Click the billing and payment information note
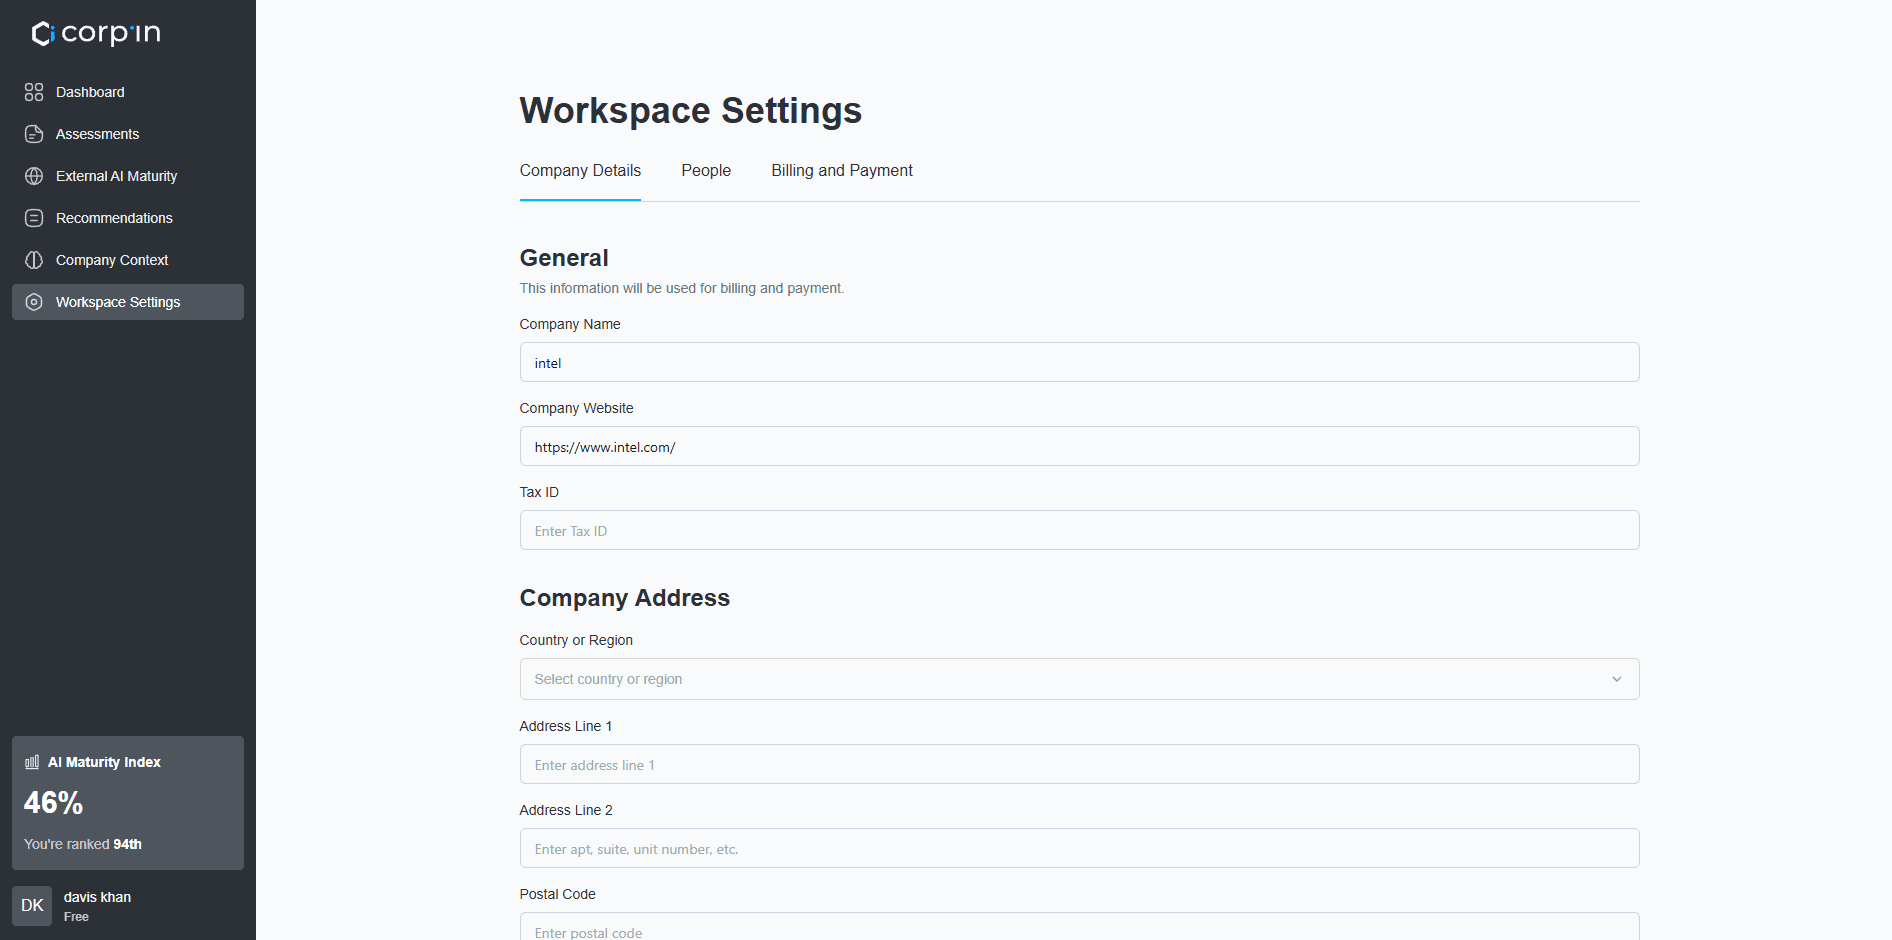This screenshot has height=940, width=1892. coord(682,288)
